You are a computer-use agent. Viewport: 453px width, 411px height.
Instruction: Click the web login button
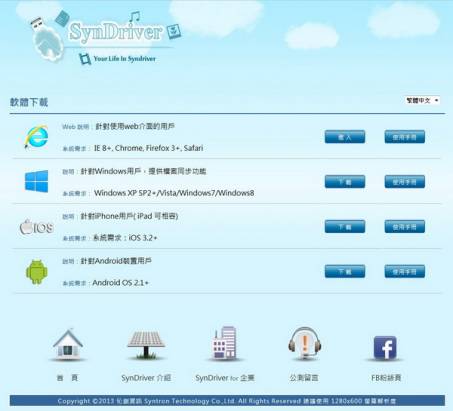(x=345, y=137)
